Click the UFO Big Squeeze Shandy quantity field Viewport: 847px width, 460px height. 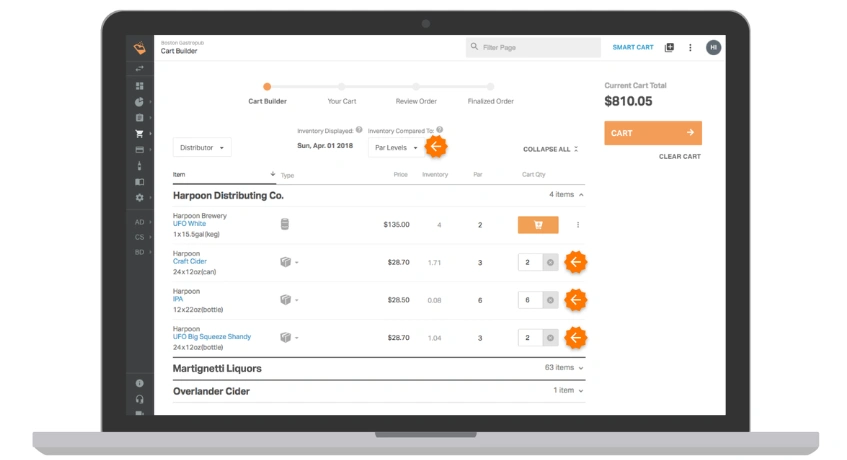click(530, 338)
